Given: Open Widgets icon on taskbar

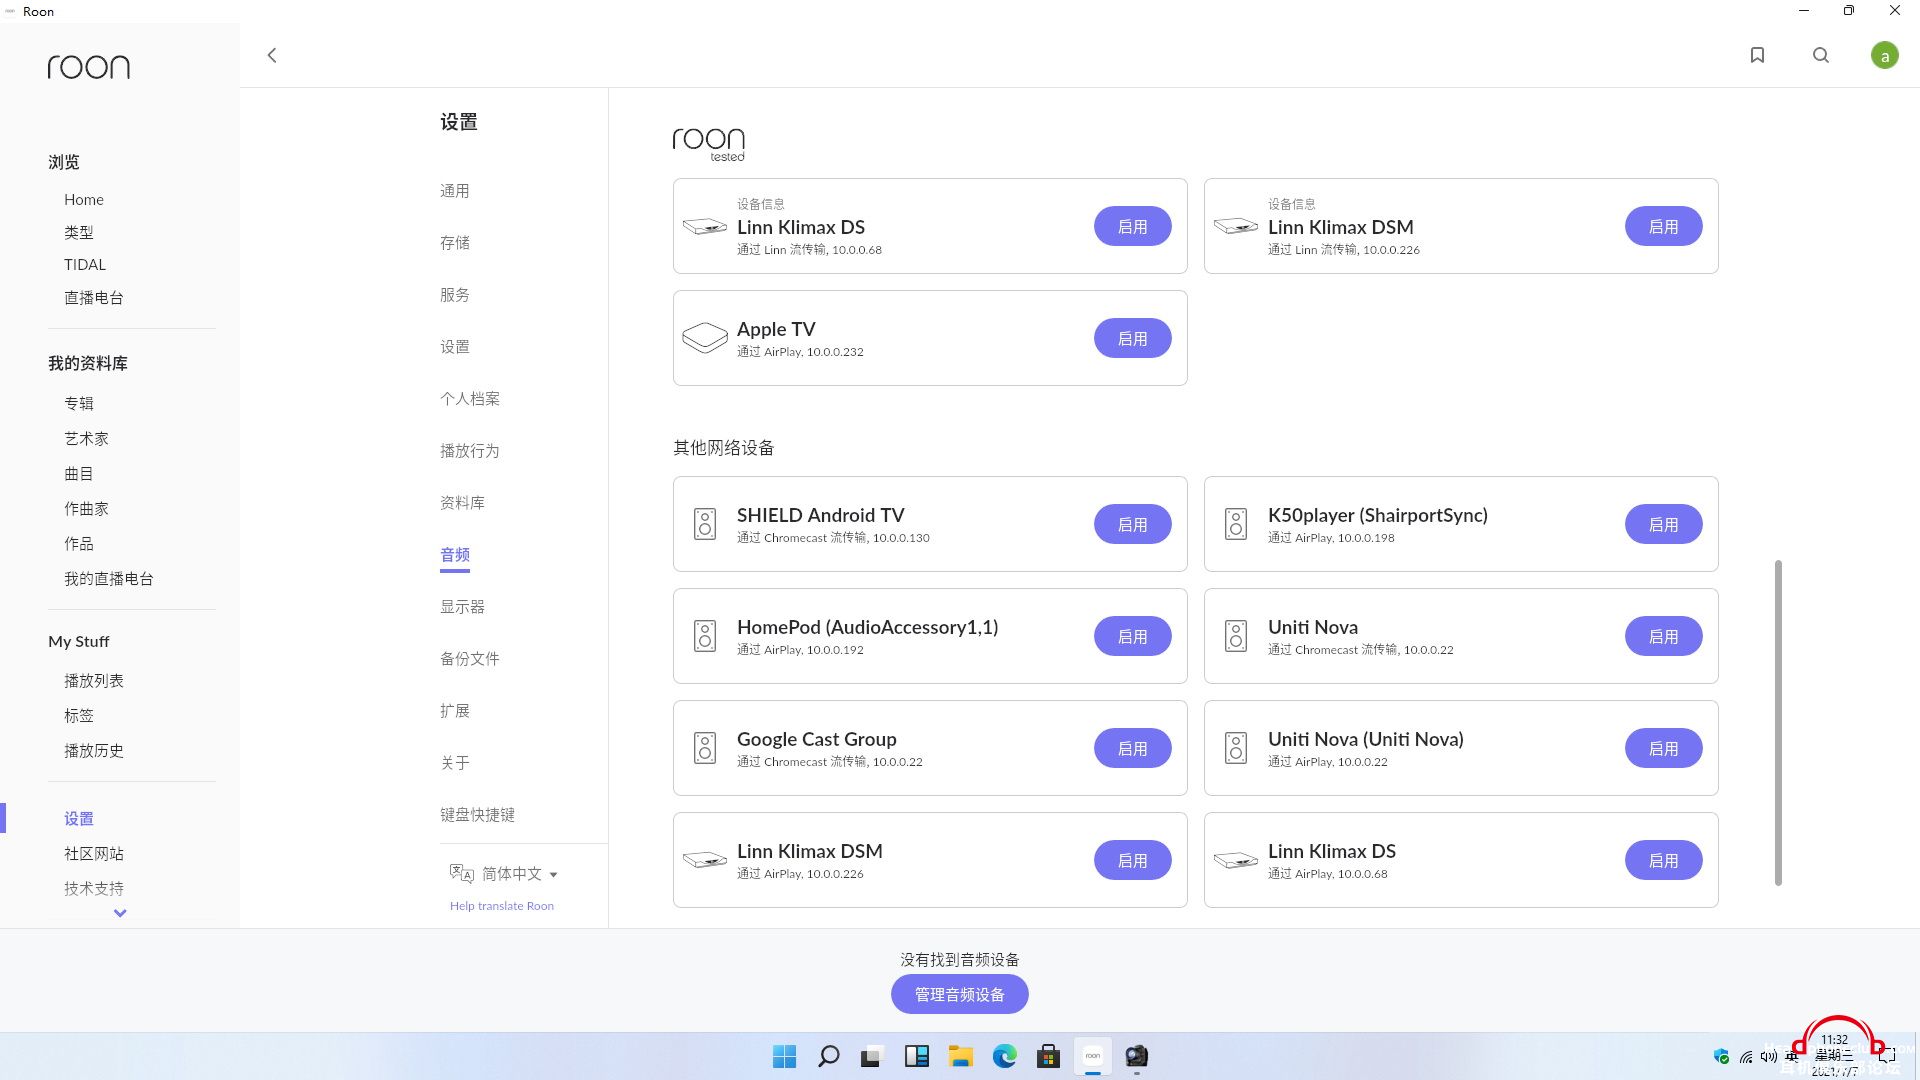Looking at the screenshot, I should (x=917, y=1056).
